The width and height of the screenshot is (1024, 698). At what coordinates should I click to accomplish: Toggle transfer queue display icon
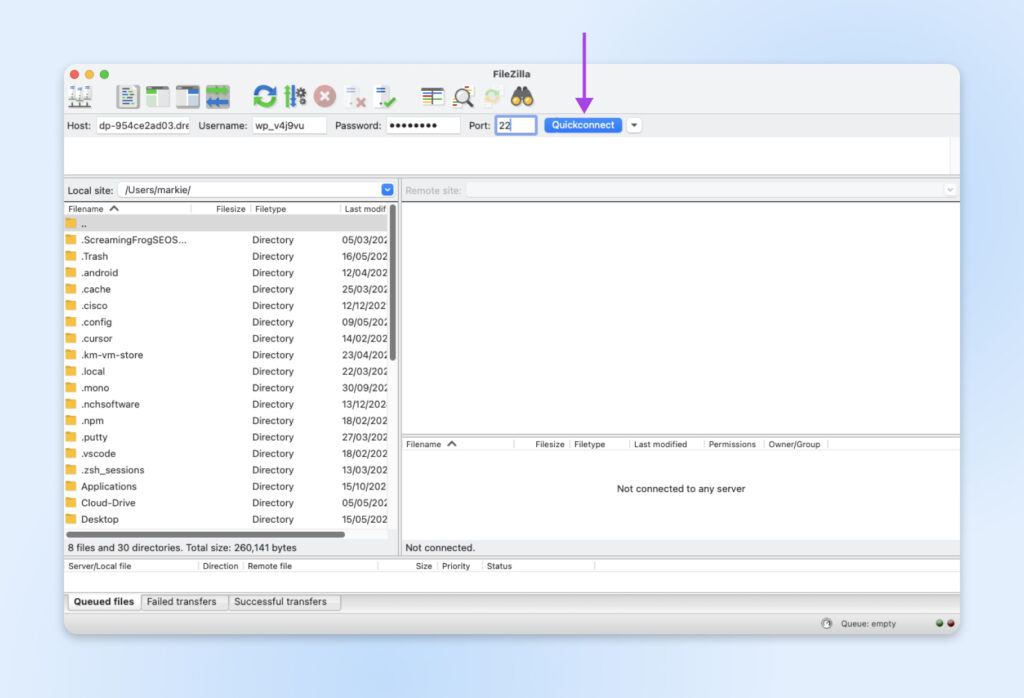click(218, 96)
